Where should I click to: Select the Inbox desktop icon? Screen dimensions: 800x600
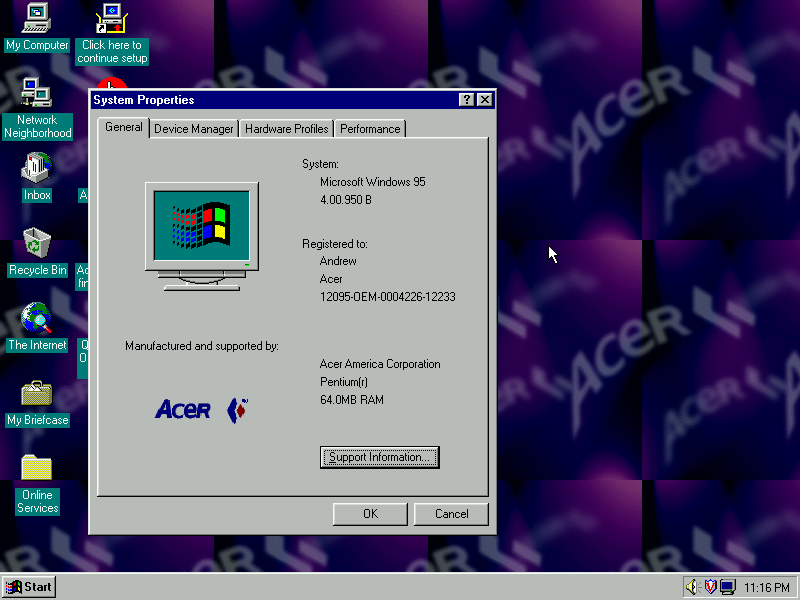pyautogui.click(x=37, y=168)
